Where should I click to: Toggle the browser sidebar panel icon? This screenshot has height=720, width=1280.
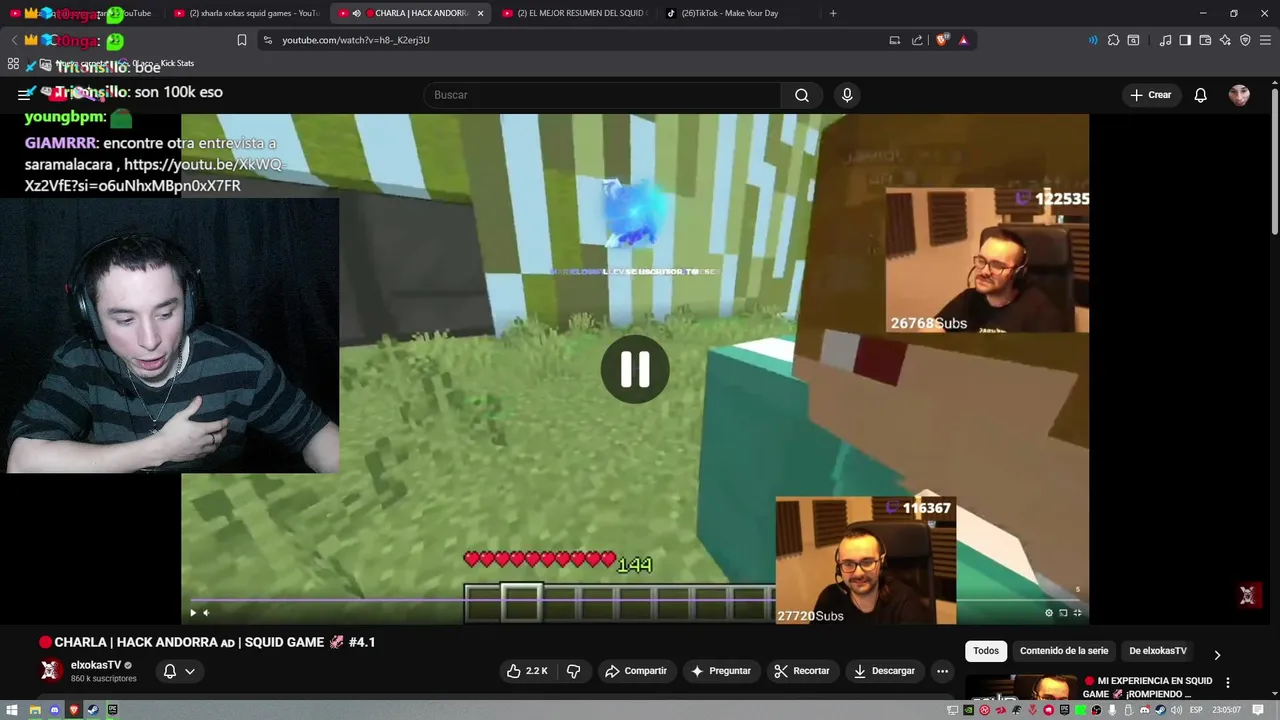click(1185, 40)
